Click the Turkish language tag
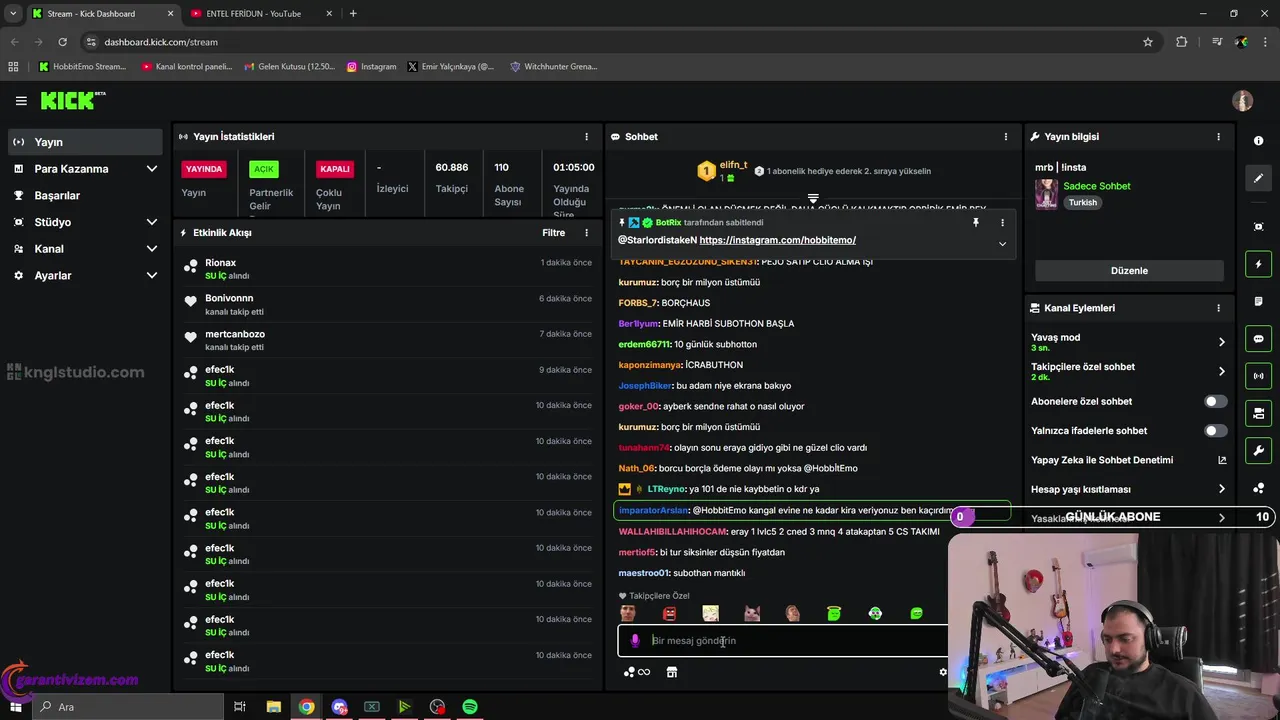The image size is (1280, 720). (x=1082, y=202)
